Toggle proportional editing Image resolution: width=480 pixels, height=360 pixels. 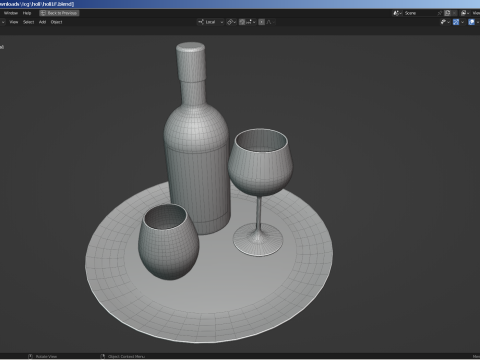[x=262, y=22]
